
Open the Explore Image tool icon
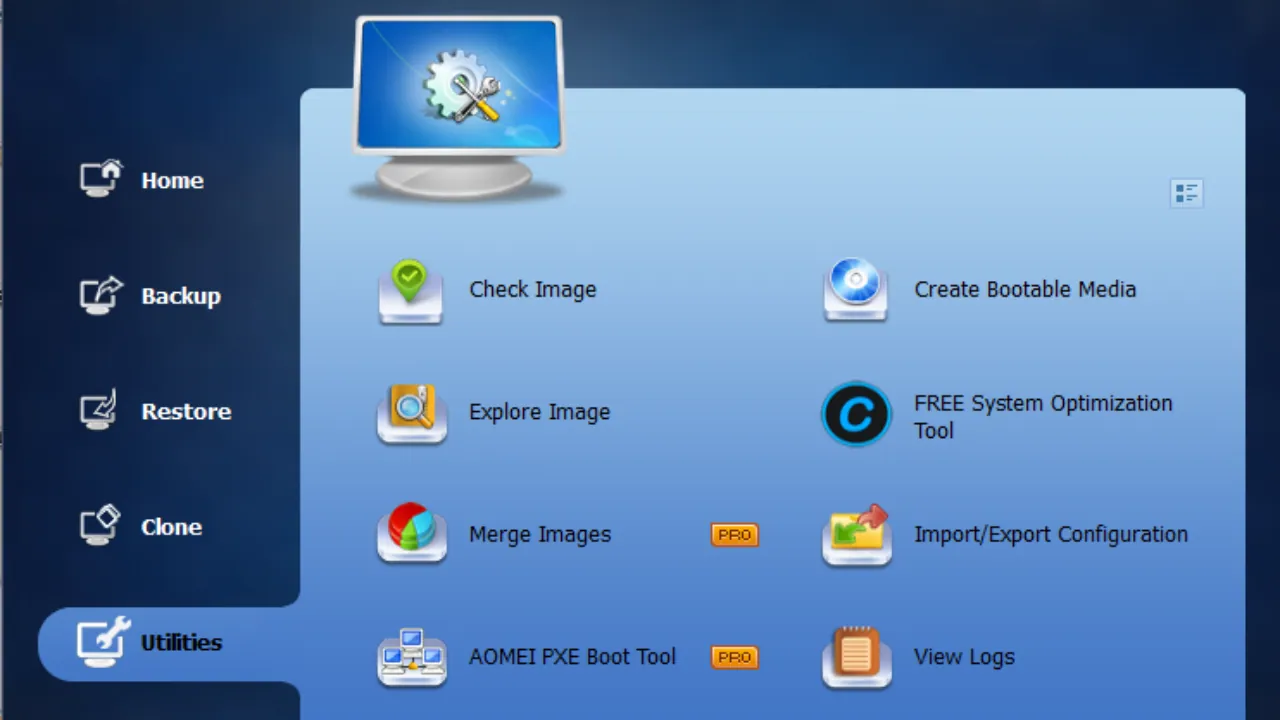point(411,413)
